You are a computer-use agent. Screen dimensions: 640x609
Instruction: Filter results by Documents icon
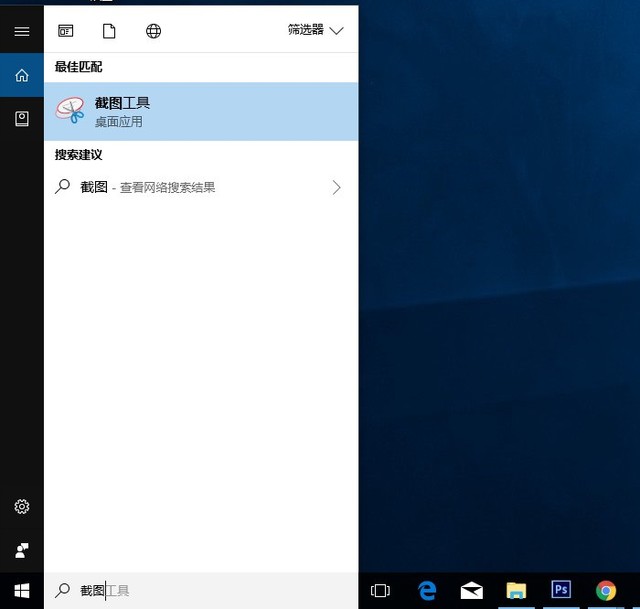pyautogui.click(x=109, y=31)
